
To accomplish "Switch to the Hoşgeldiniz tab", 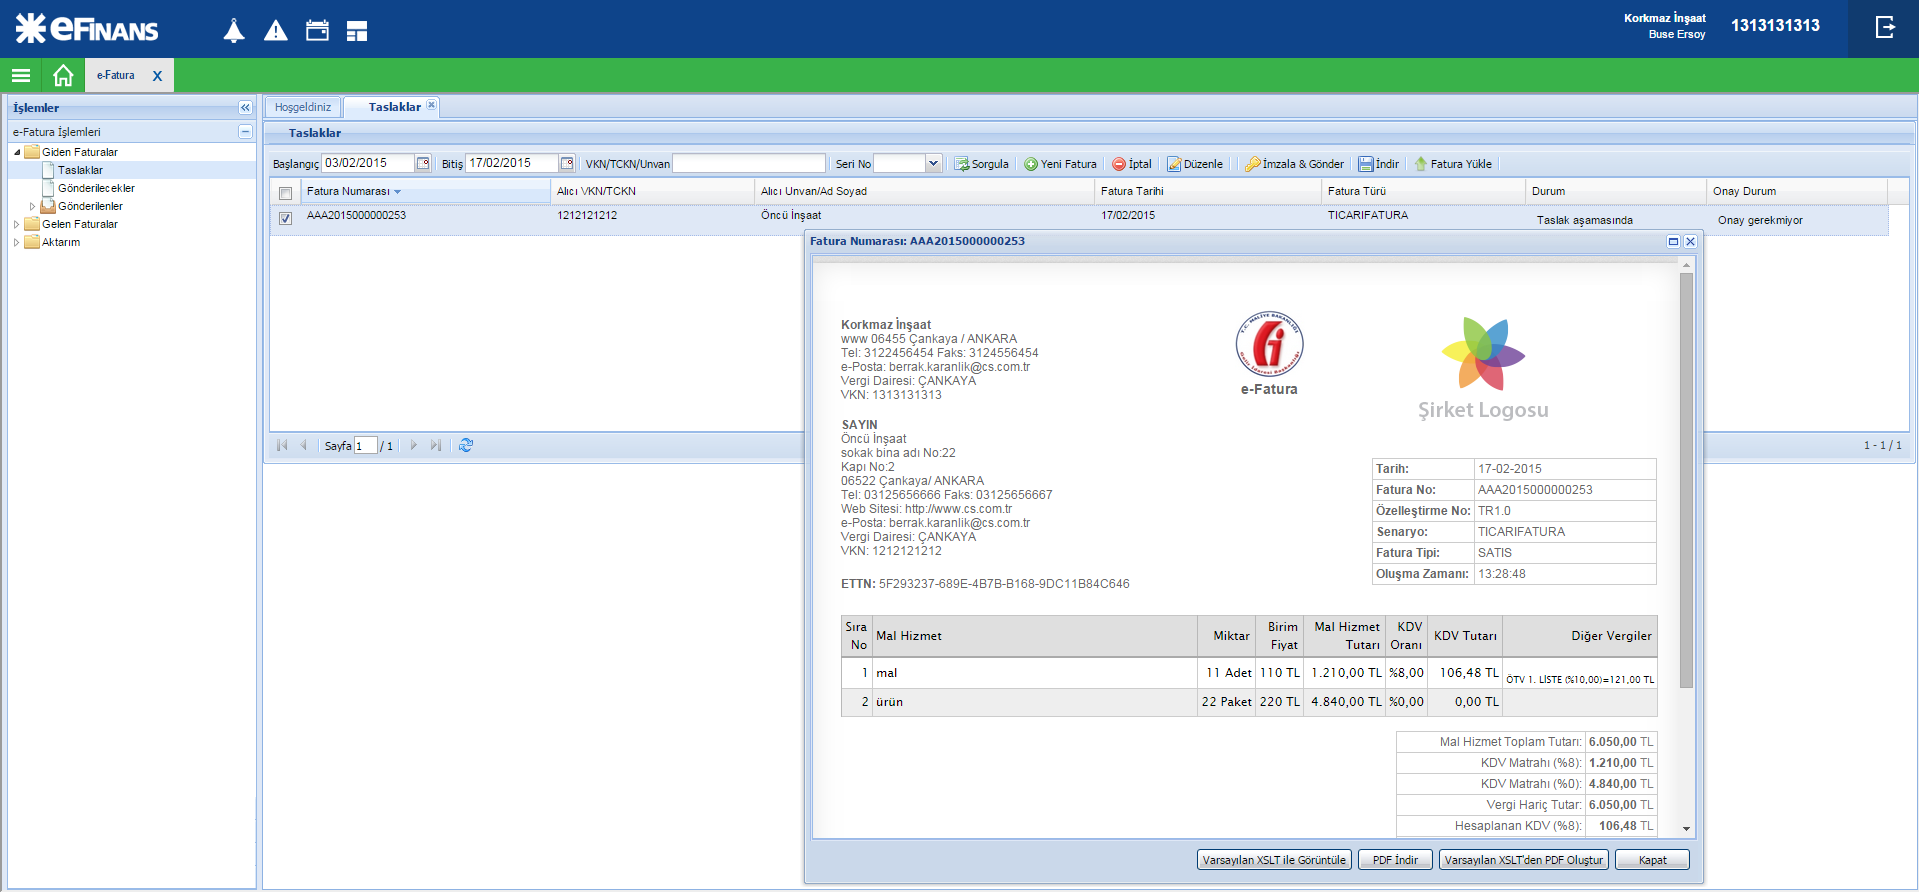I will pos(303,107).
